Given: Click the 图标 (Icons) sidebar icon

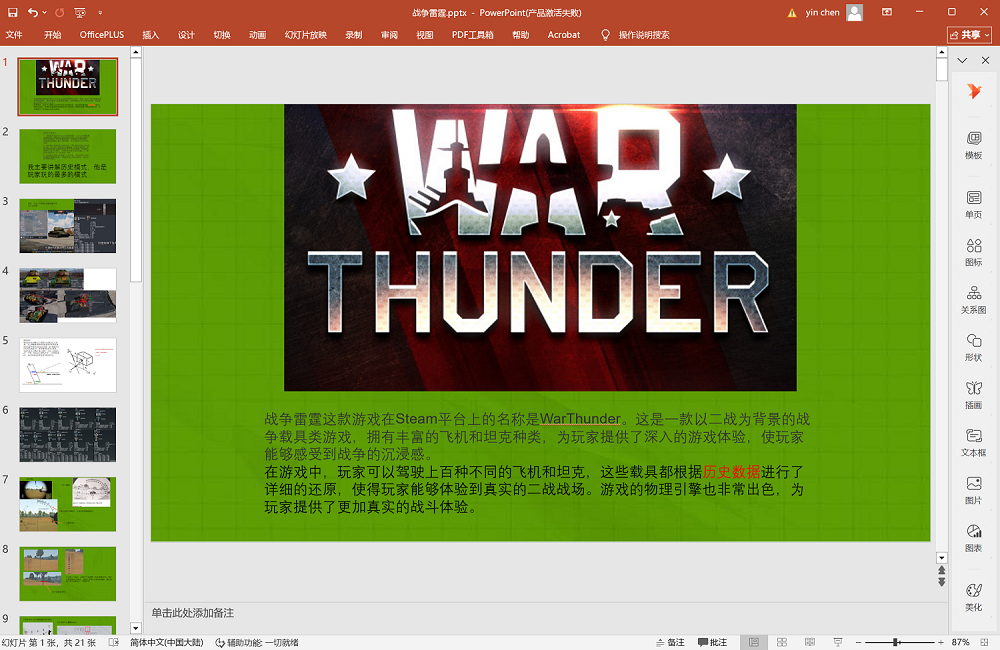Looking at the screenshot, I should click(x=973, y=251).
